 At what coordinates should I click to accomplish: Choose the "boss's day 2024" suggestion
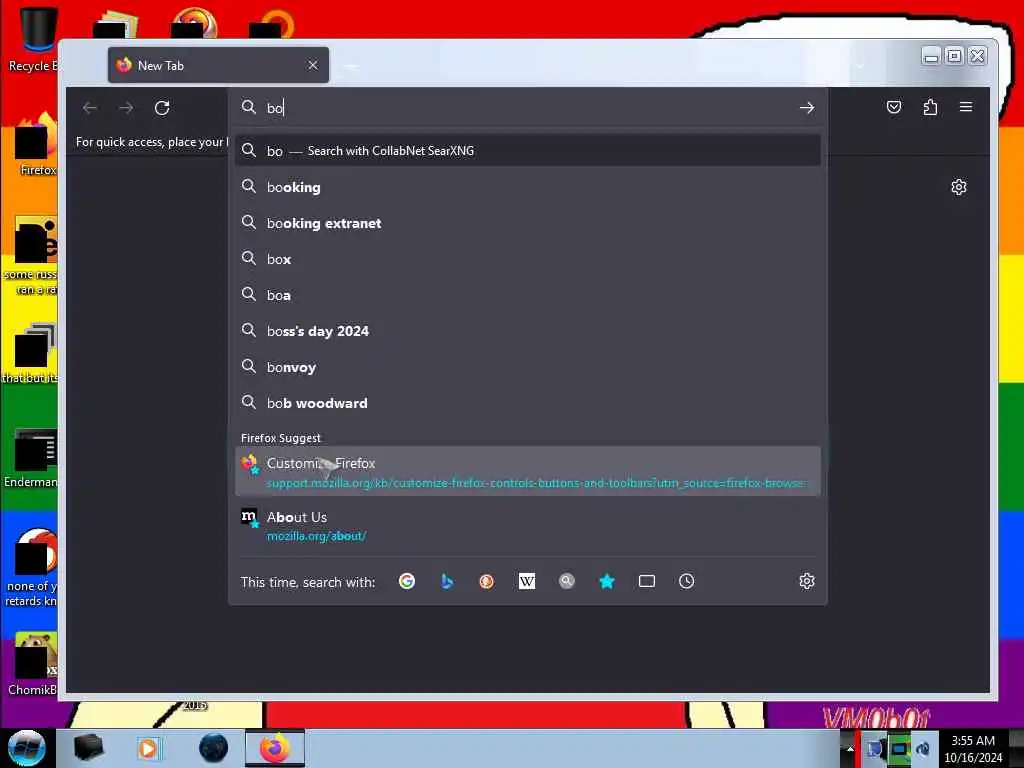pos(528,331)
